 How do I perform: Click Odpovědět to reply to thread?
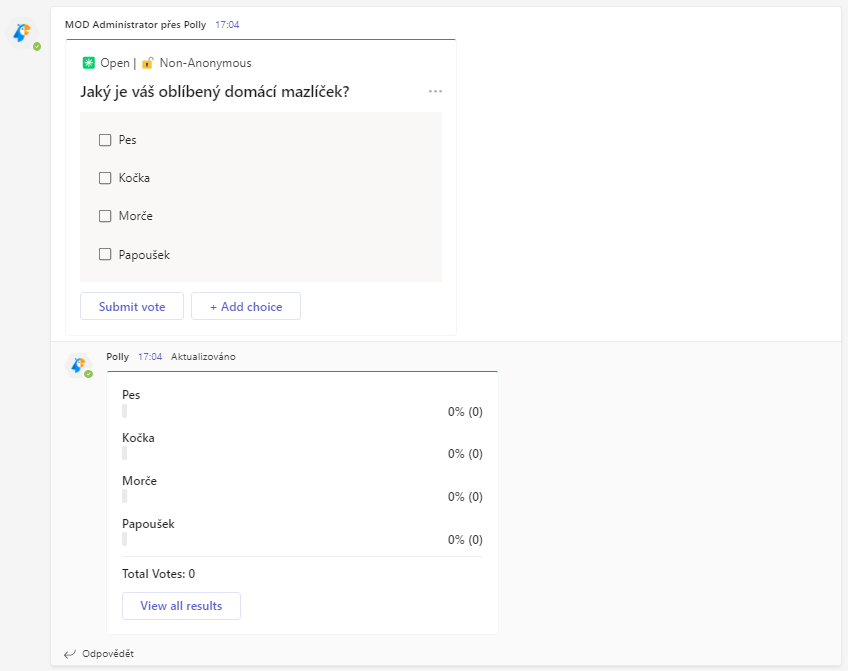pos(108,654)
